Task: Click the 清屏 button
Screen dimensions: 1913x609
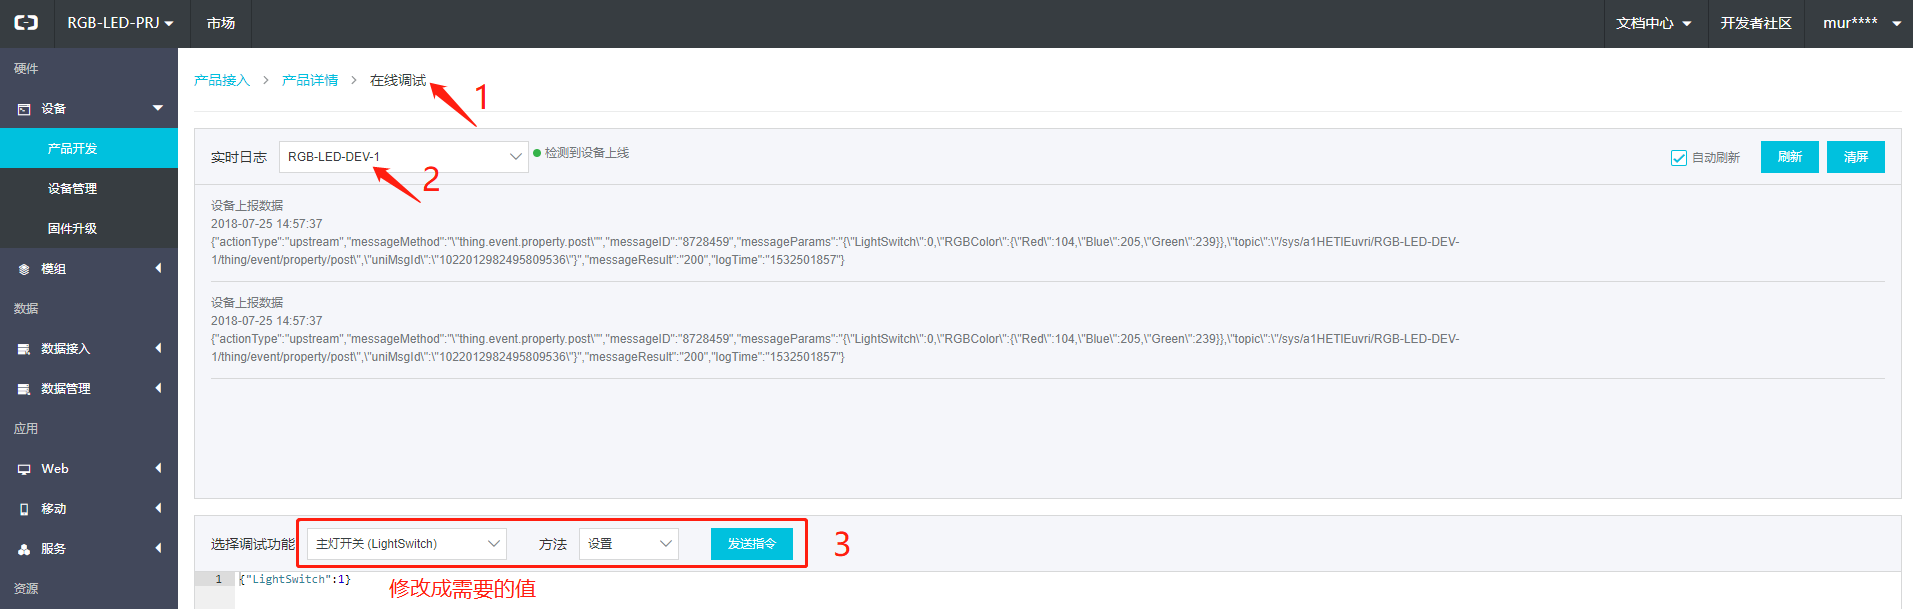Action: (1855, 157)
